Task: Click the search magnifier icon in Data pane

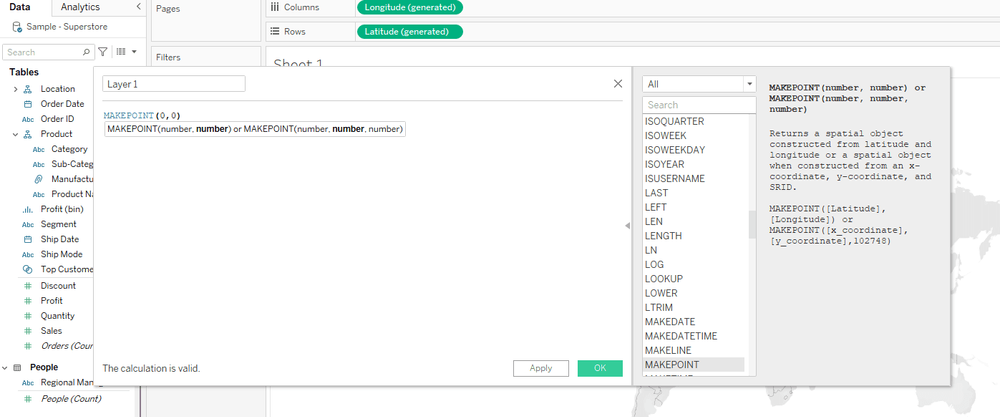Action: tap(86, 52)
